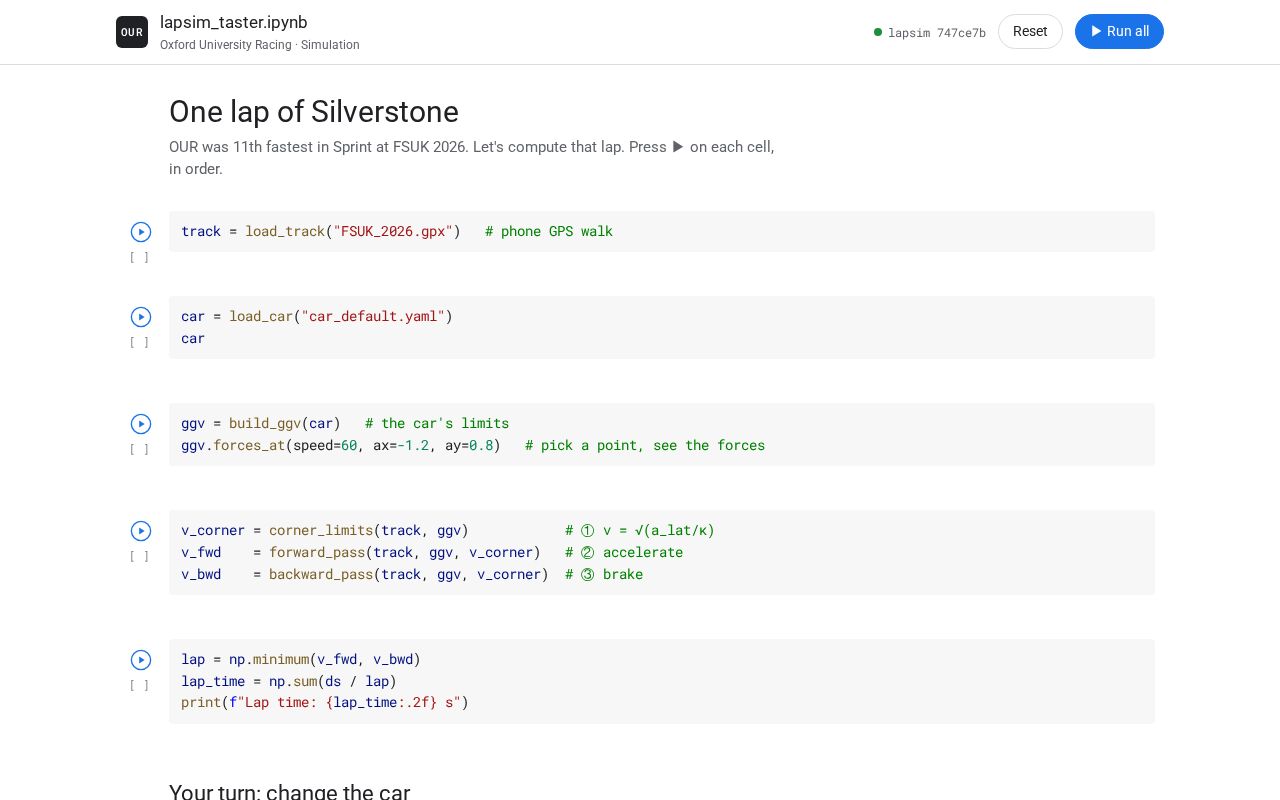The width and height of the screenshot is (1280, 800).
Task: Click the Run all button
Action: [x=1119, y=31]
